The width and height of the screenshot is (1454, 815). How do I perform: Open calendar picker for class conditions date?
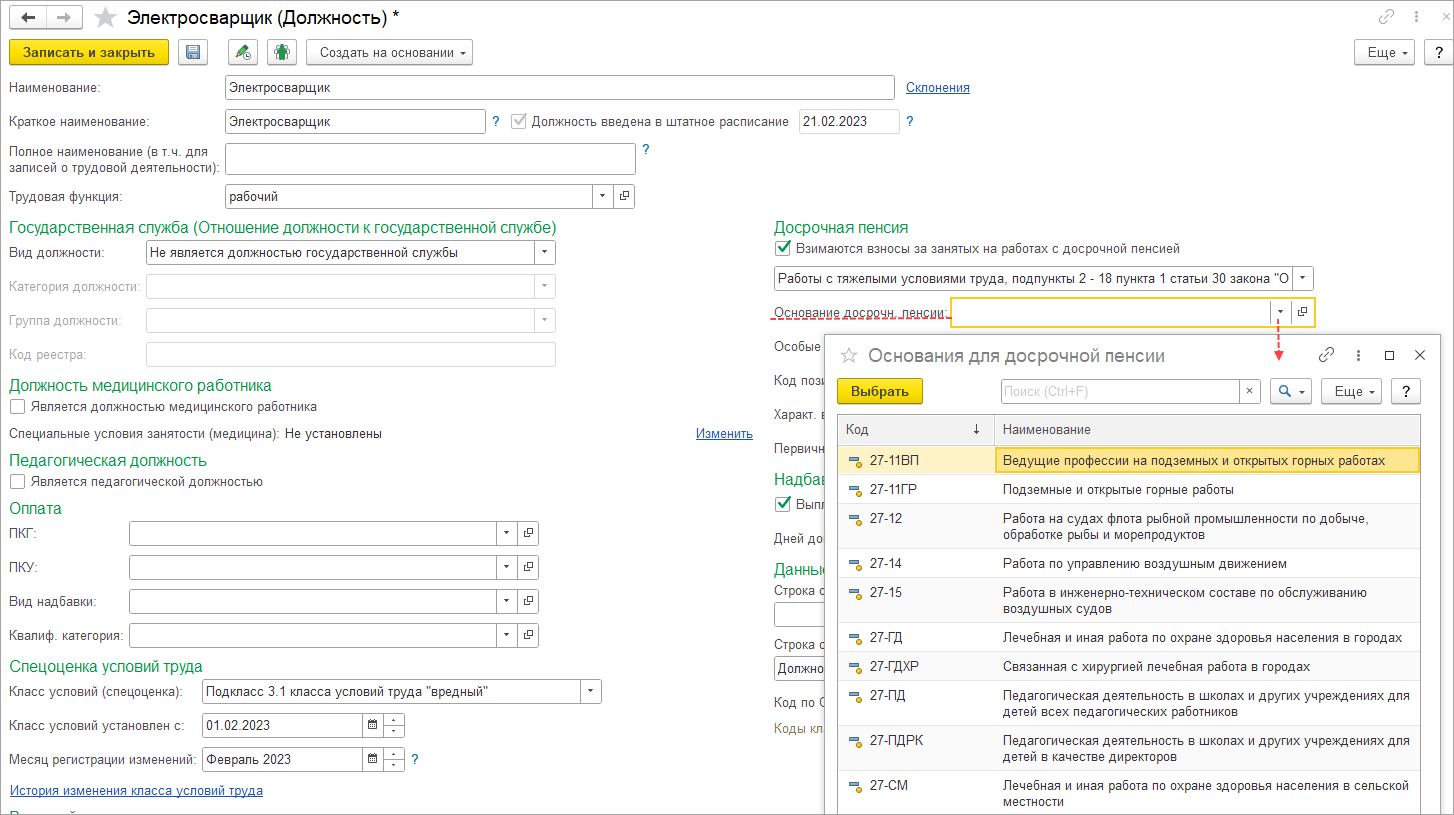(372, 725)
